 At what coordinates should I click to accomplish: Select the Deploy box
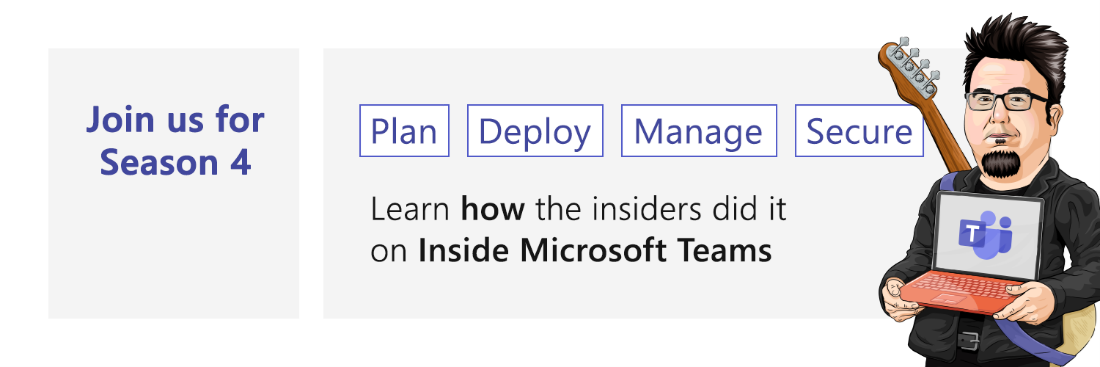[x=535, y=131]
